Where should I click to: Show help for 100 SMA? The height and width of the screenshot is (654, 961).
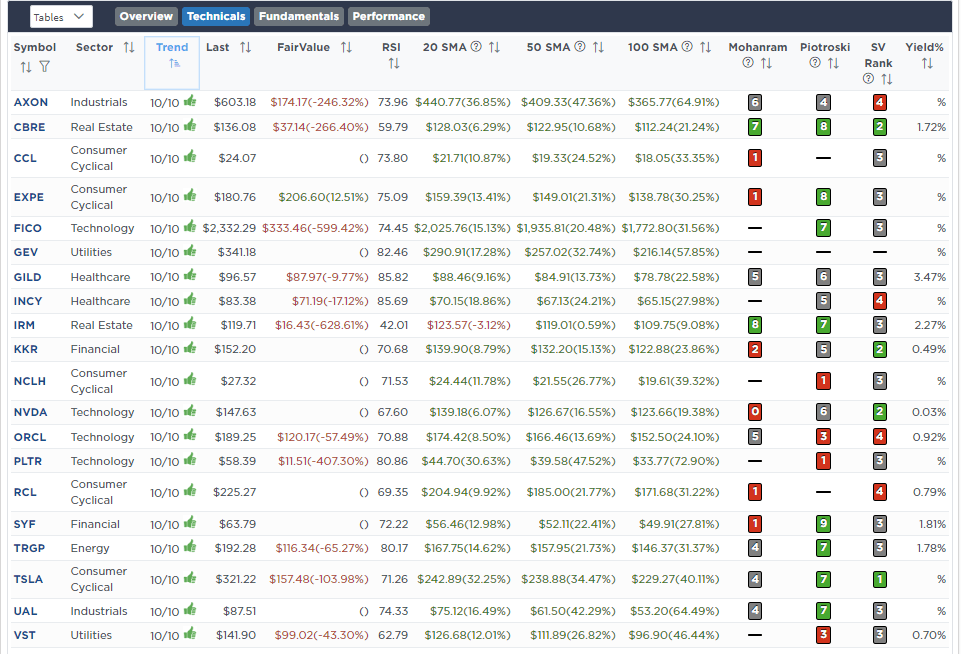(x=687, y=47)
